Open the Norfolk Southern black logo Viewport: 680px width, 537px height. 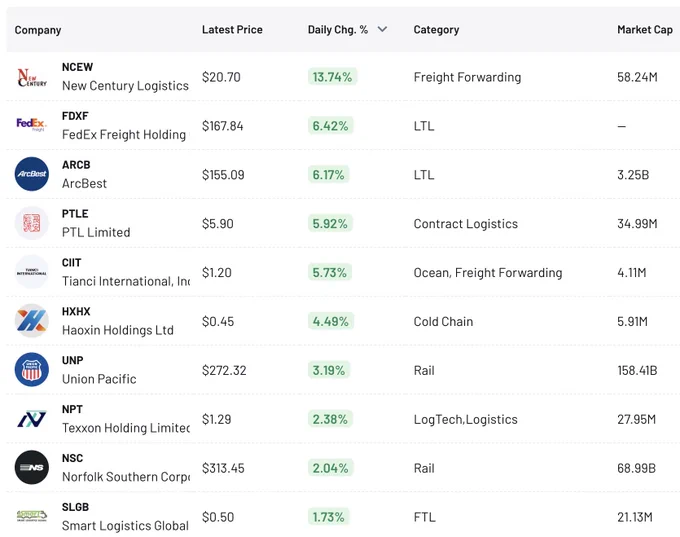[32, 468]
